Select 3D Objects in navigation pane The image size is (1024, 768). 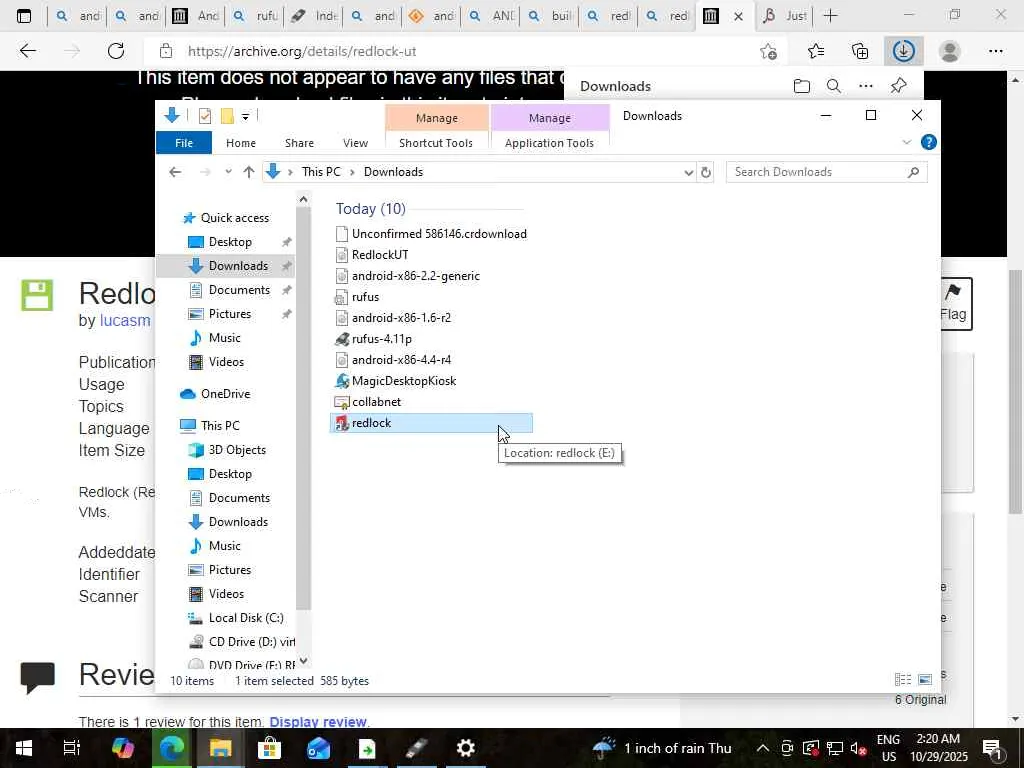click(x=237, y=450)
